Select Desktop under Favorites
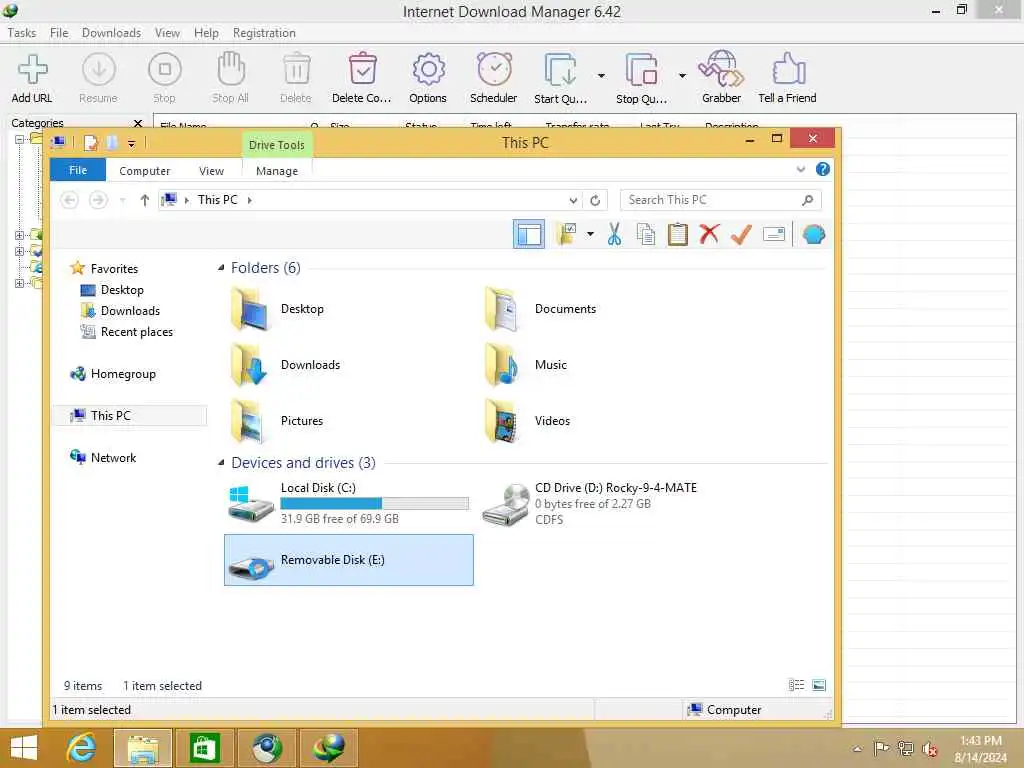 [122, 289]
